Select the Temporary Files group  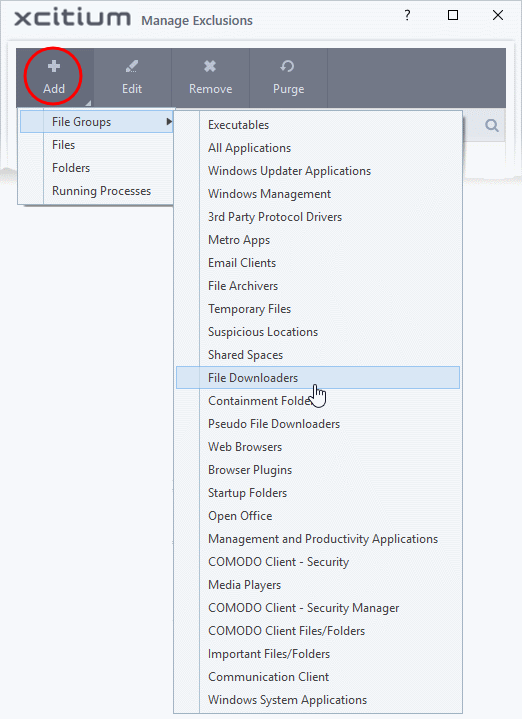[318, 309]
